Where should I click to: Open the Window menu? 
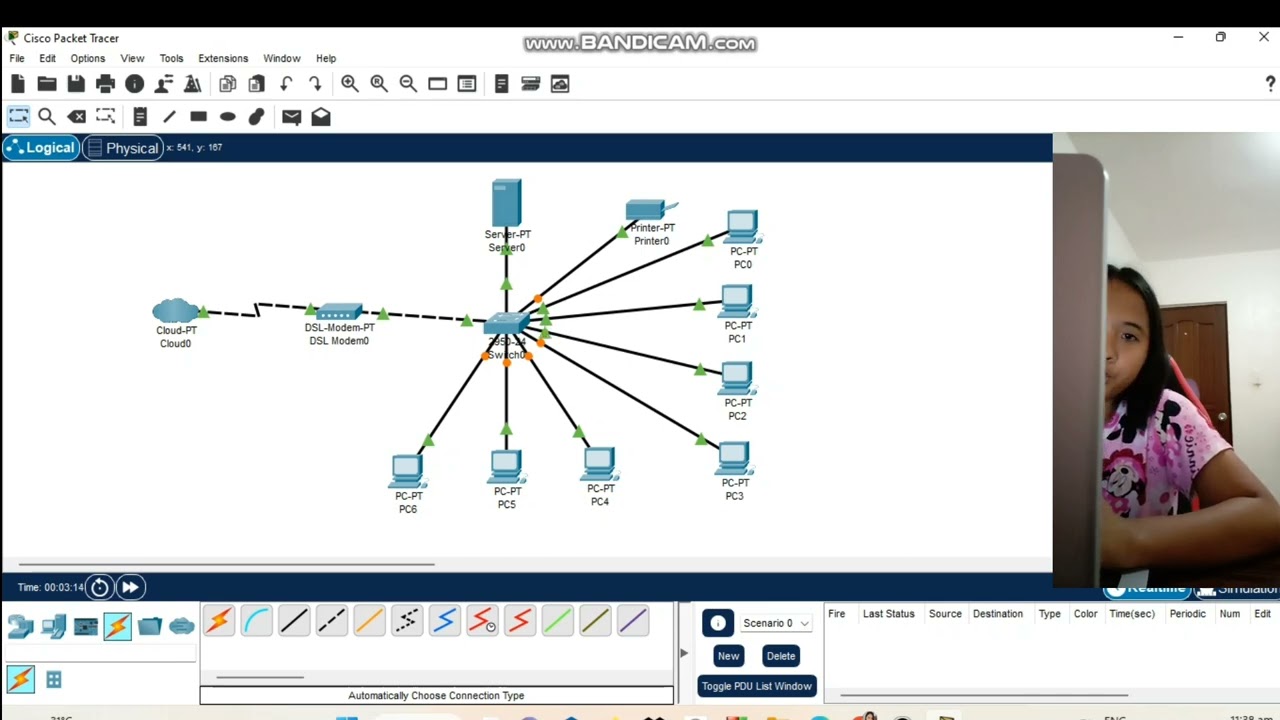pos(281,58)
